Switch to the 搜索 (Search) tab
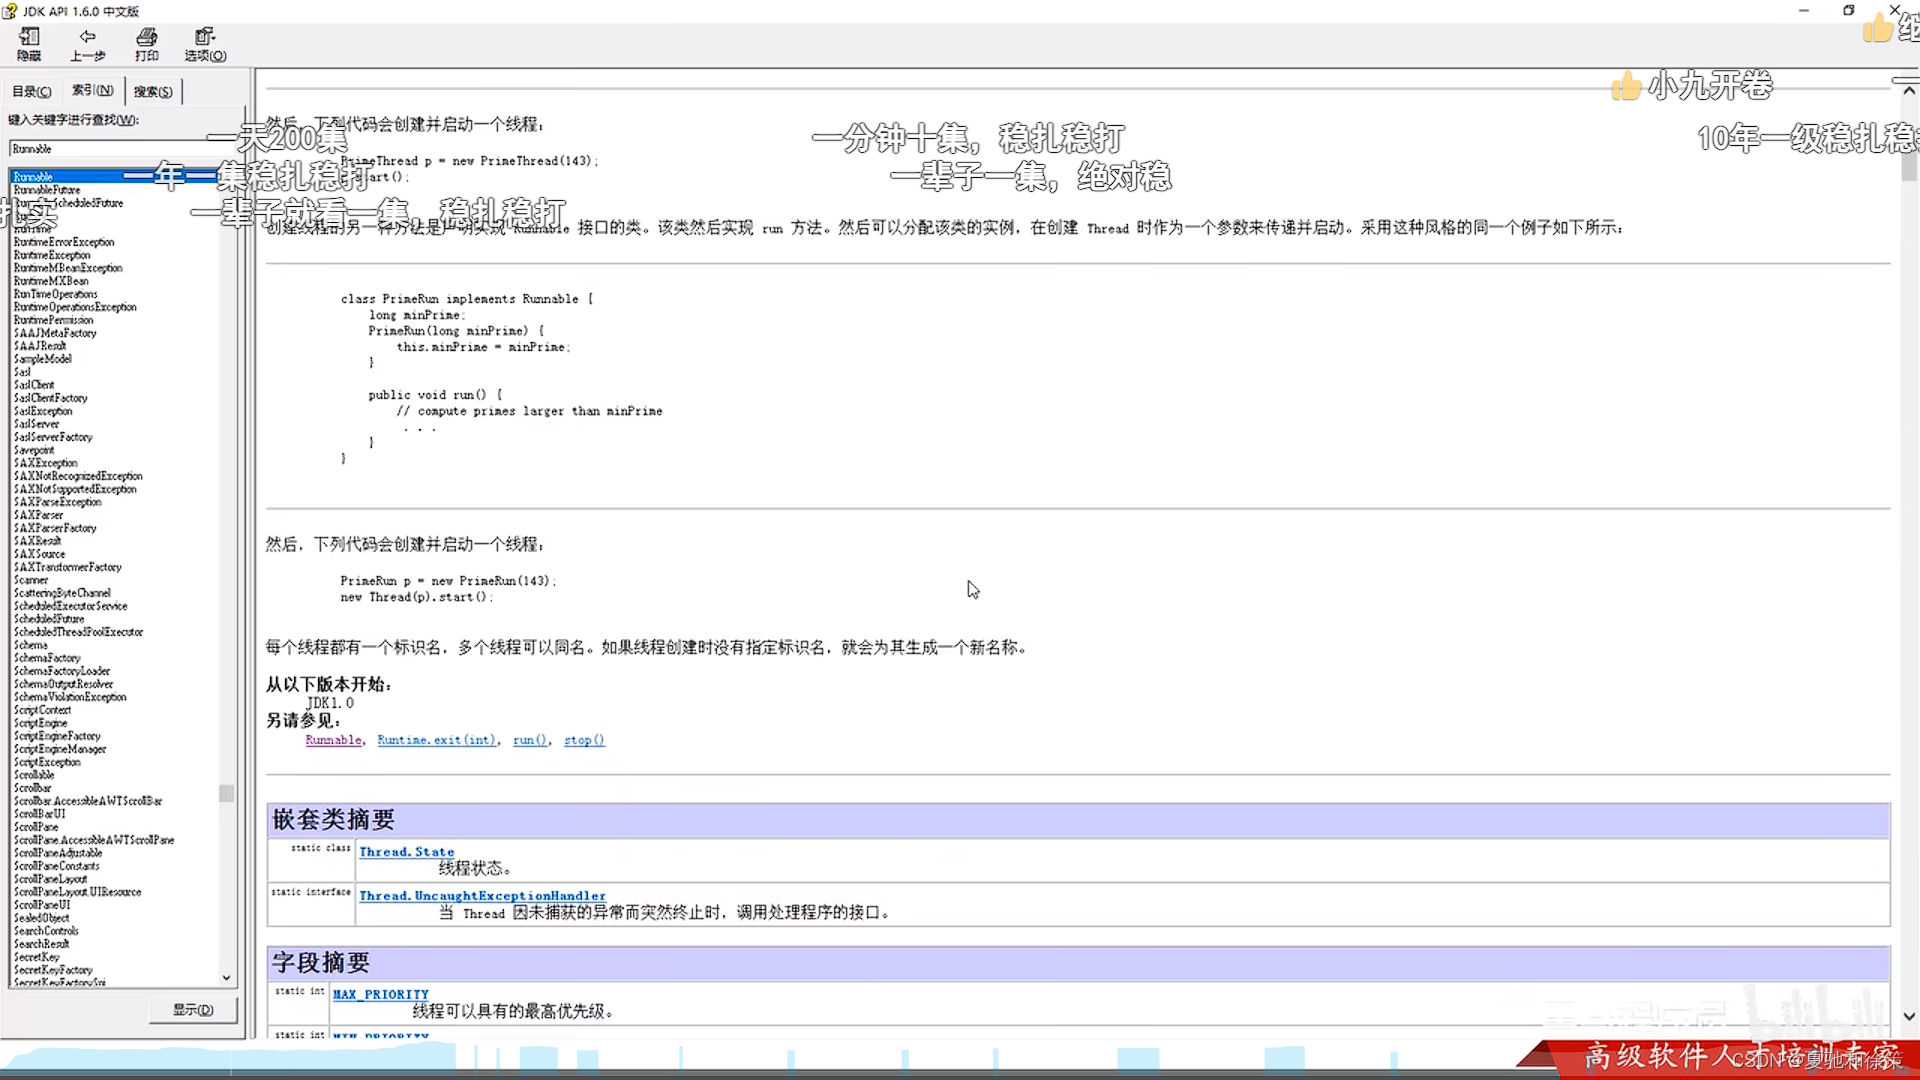This screenshot has height=1080, width=1920. tap(153, 91)
